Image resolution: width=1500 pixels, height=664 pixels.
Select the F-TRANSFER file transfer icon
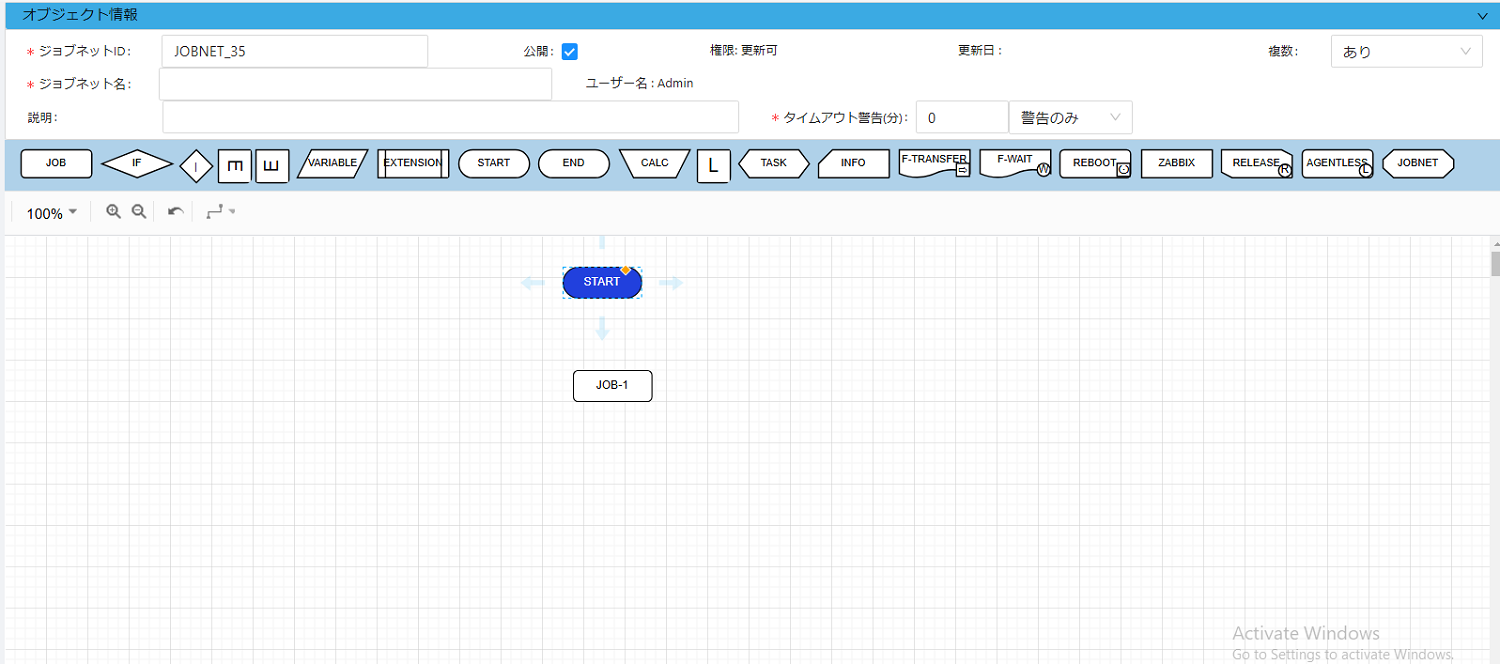[933, 163]
